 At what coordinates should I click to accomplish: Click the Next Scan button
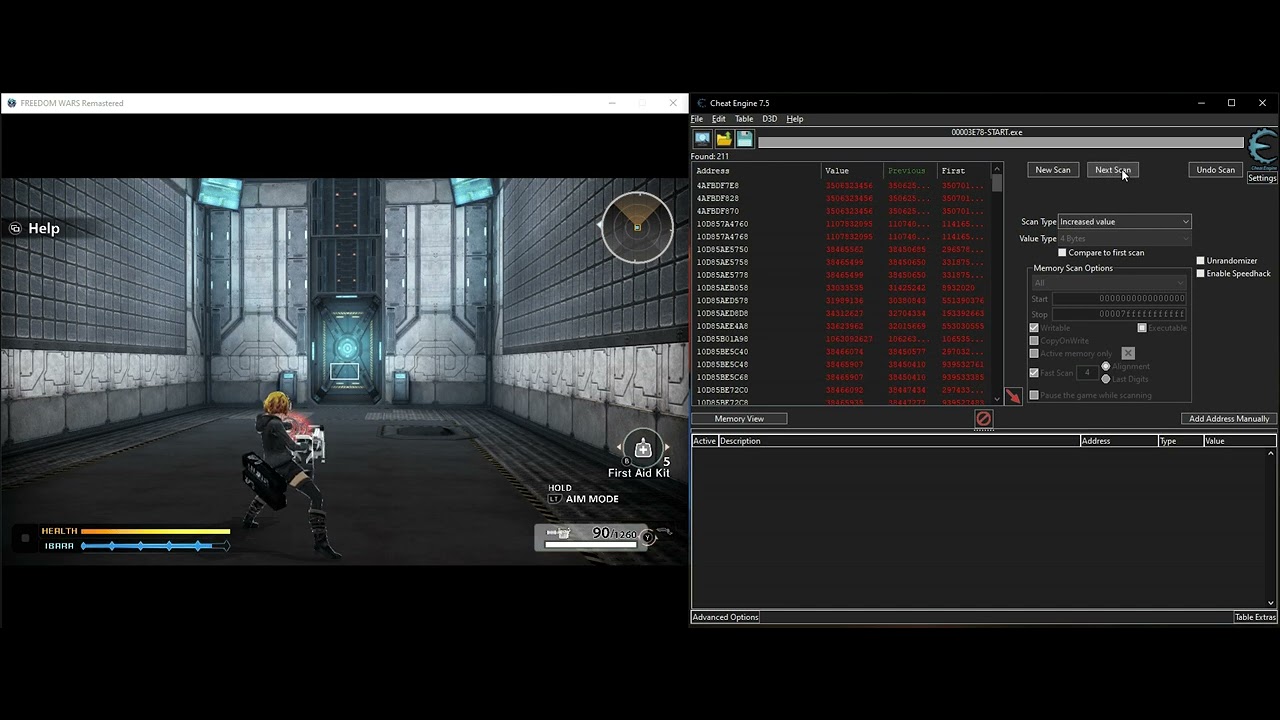pos(1112,170)
